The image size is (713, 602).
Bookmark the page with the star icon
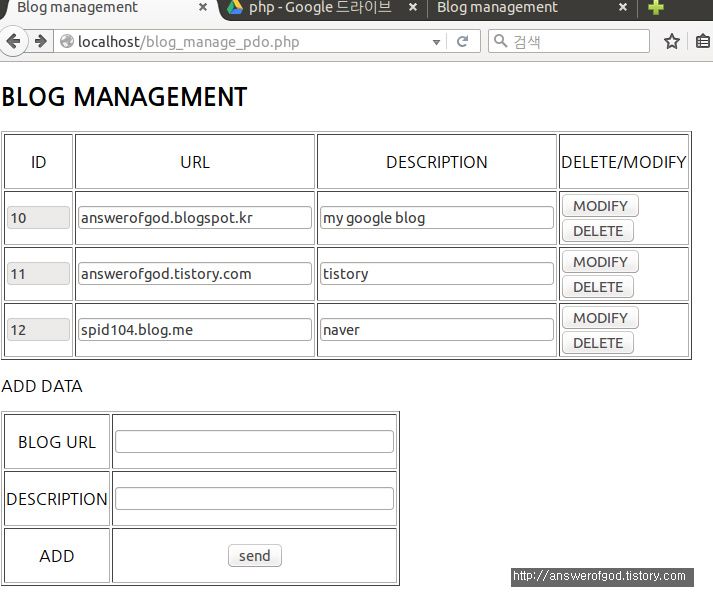pyautogui.click(x=672, y=41)
